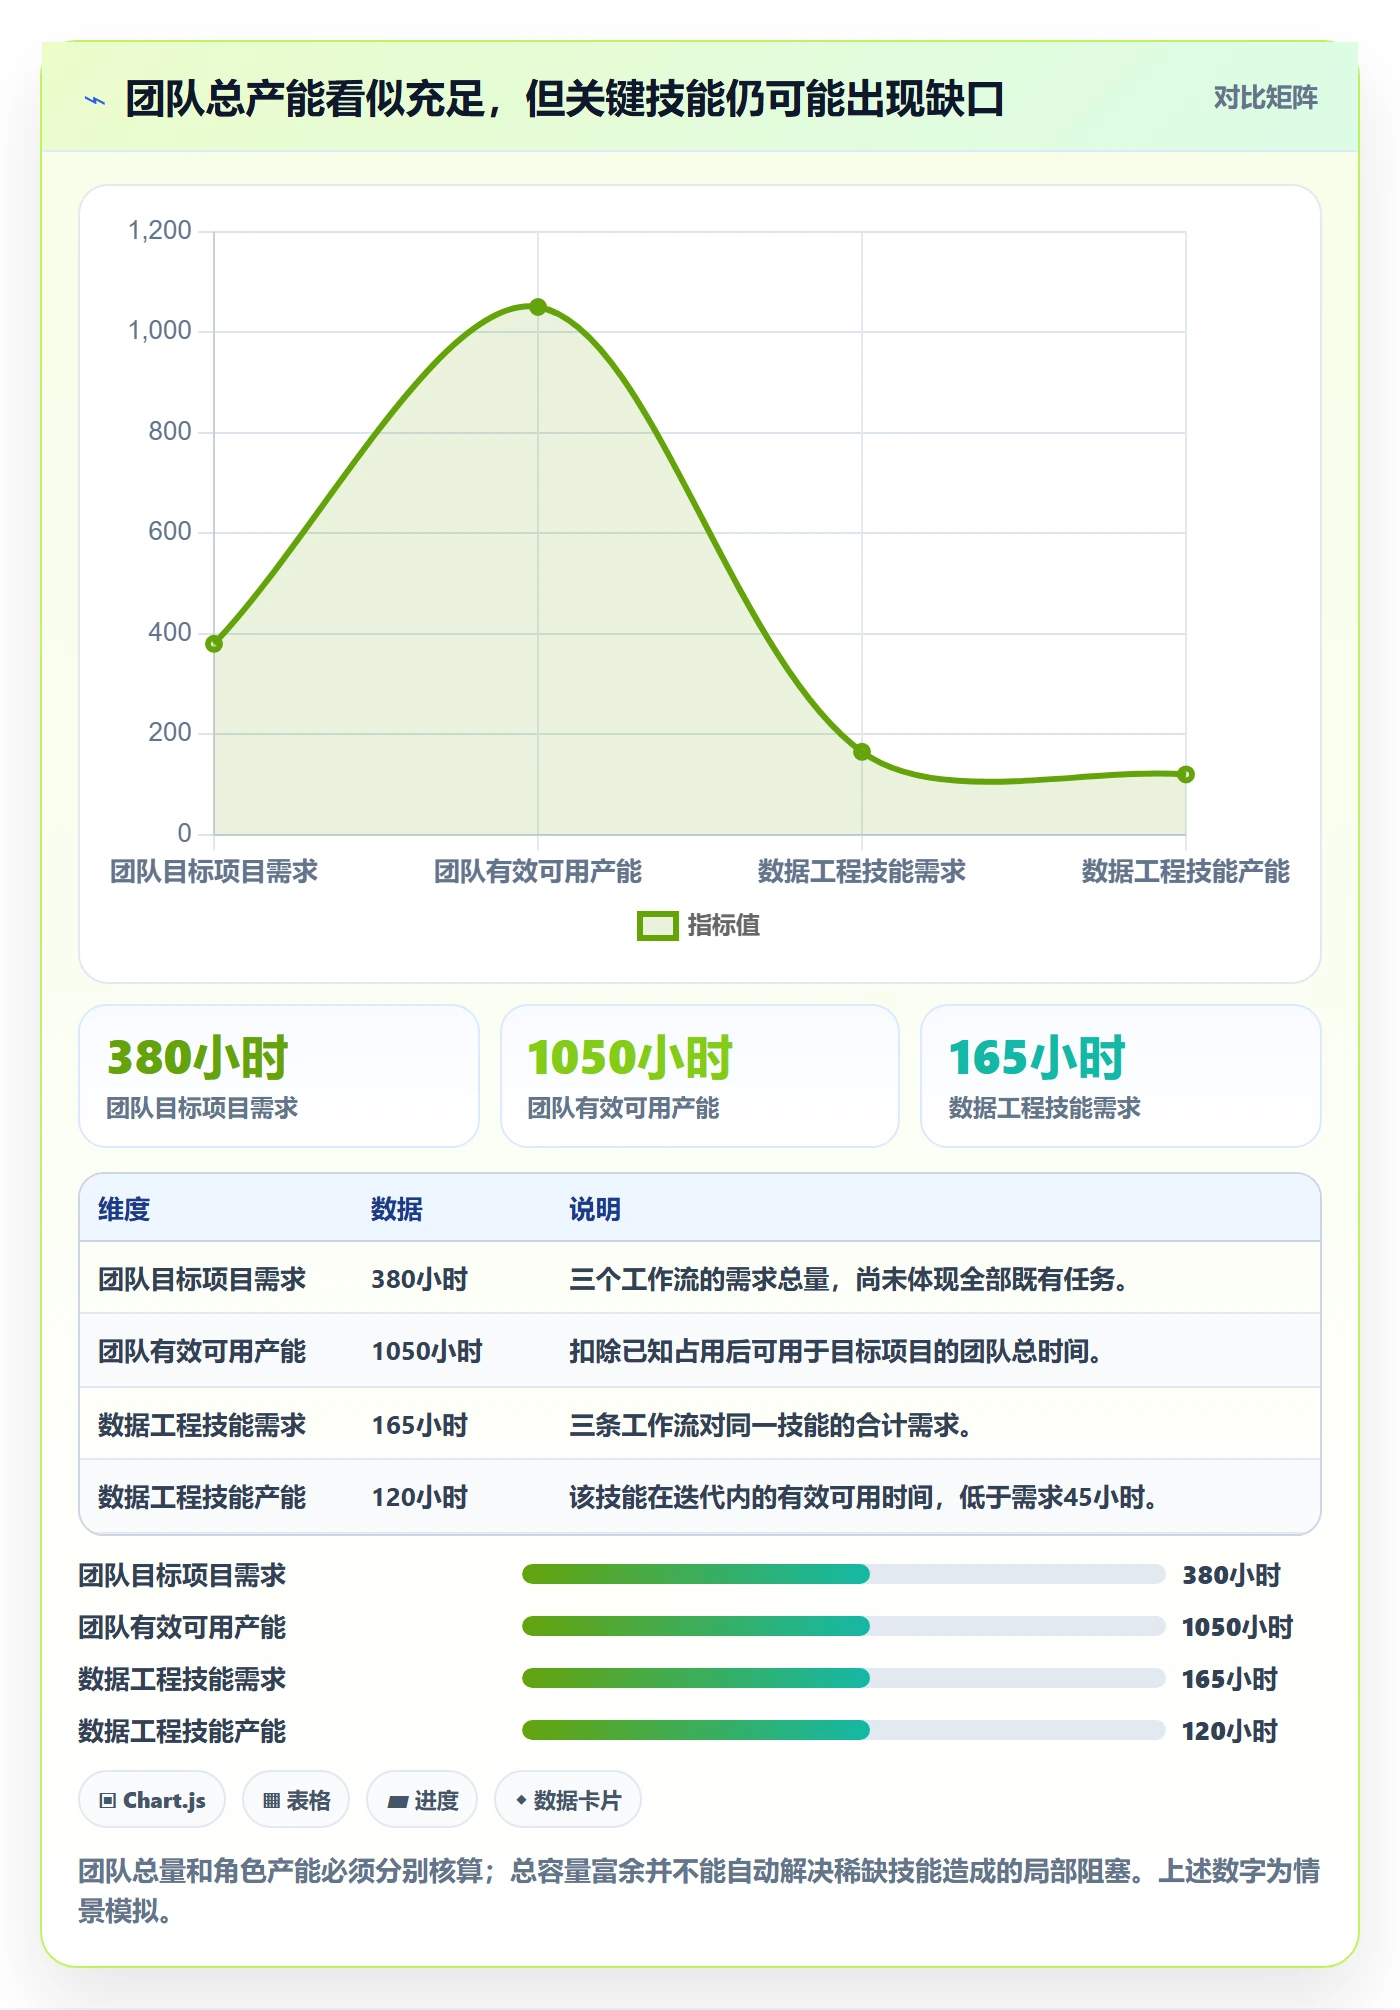Click the 1,000 y-axis tick label
The width and height of the screenshot is (1400, 2010).
(x=160, y=331)
